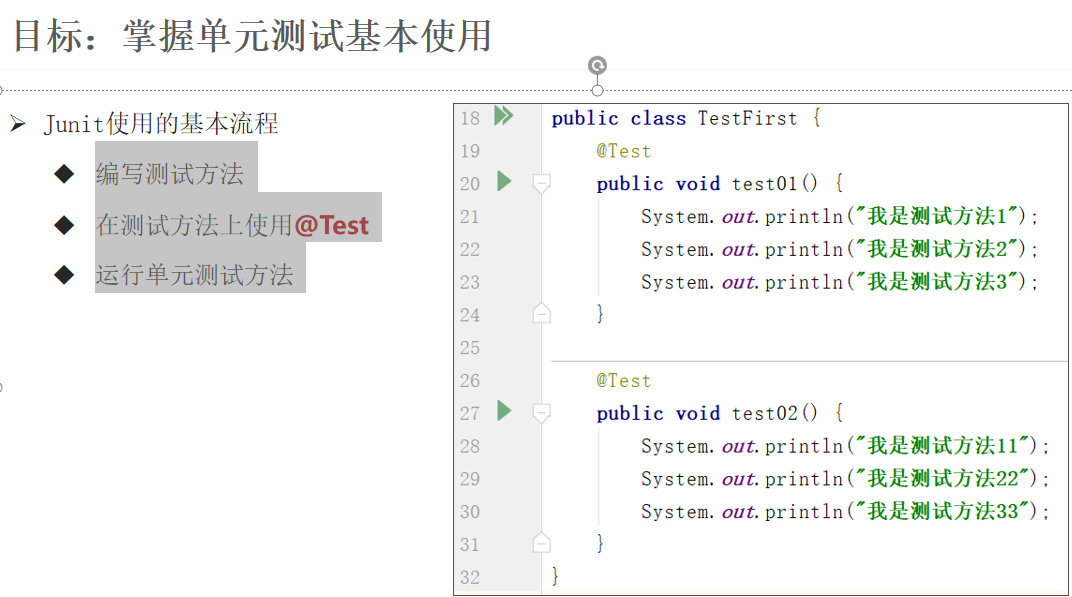Click the diamond bullet beside 编写测试方法
Viewport: 1072px width, 597px height.
(64, 174)
